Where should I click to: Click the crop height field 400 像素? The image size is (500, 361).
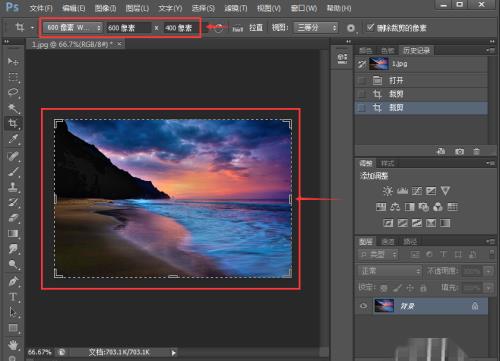181,28
